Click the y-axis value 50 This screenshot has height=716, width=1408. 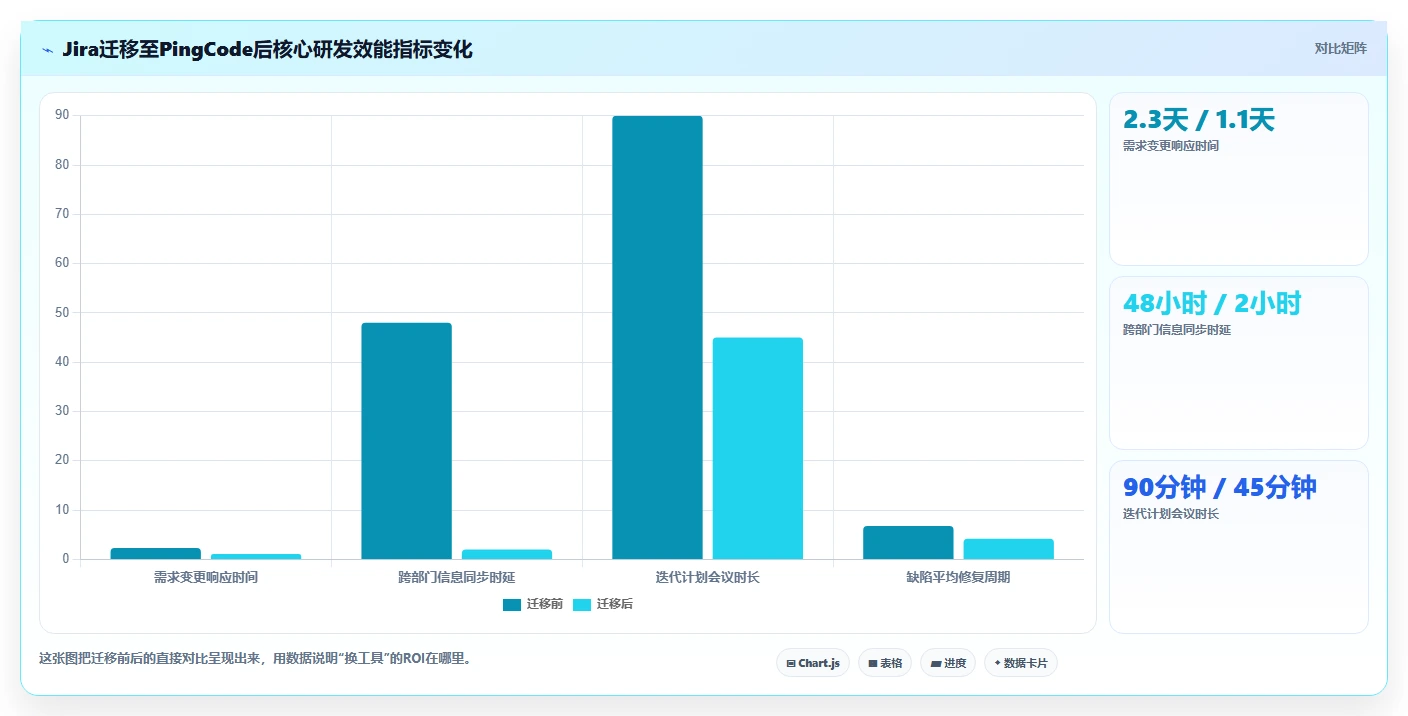click(x=62, y=312)
